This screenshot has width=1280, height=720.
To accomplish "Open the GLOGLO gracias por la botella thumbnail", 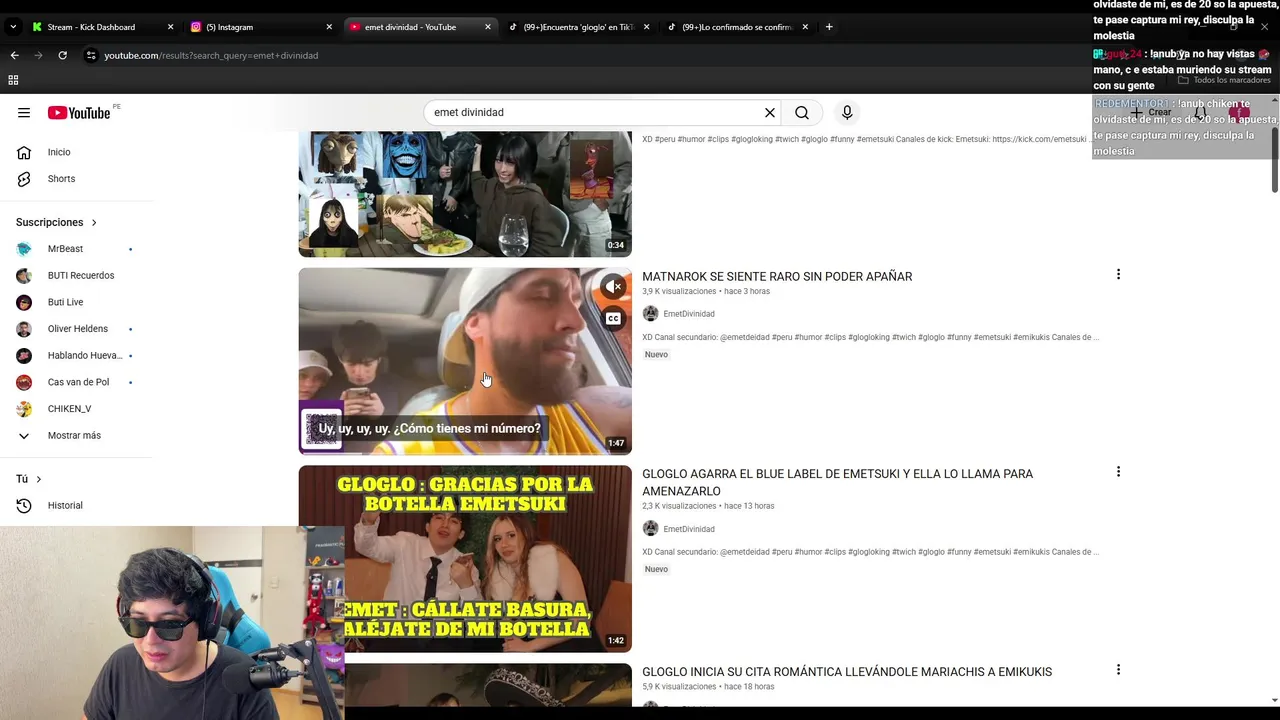I will [x=465, y=559].
